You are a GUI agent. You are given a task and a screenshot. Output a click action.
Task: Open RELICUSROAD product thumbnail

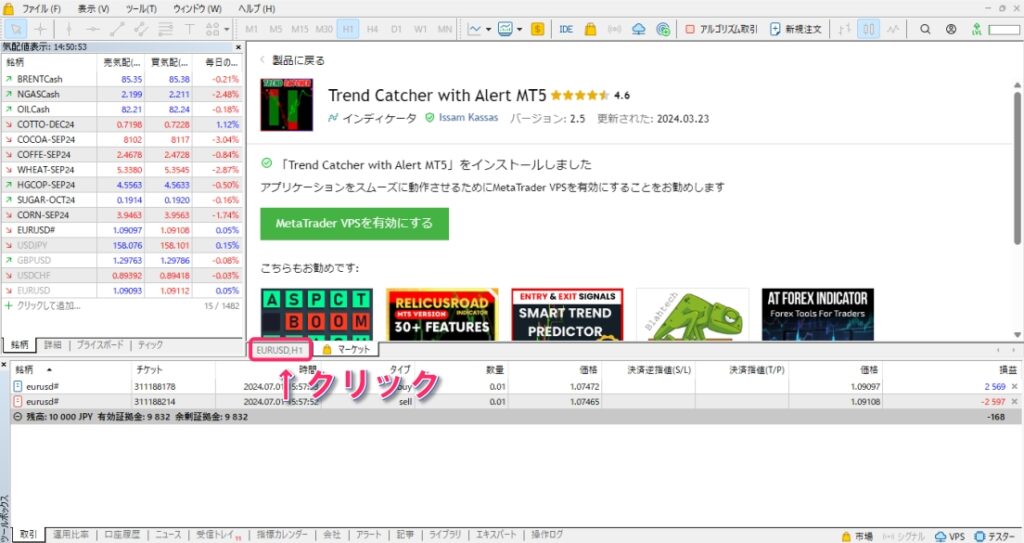442,314
